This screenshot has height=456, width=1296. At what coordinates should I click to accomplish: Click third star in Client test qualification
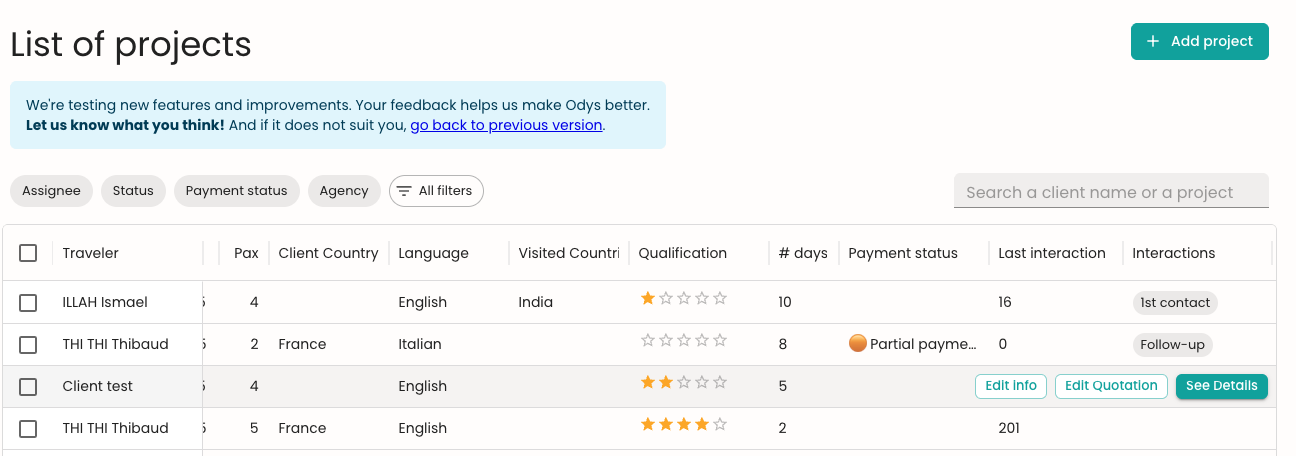click(x=684, y=382)
